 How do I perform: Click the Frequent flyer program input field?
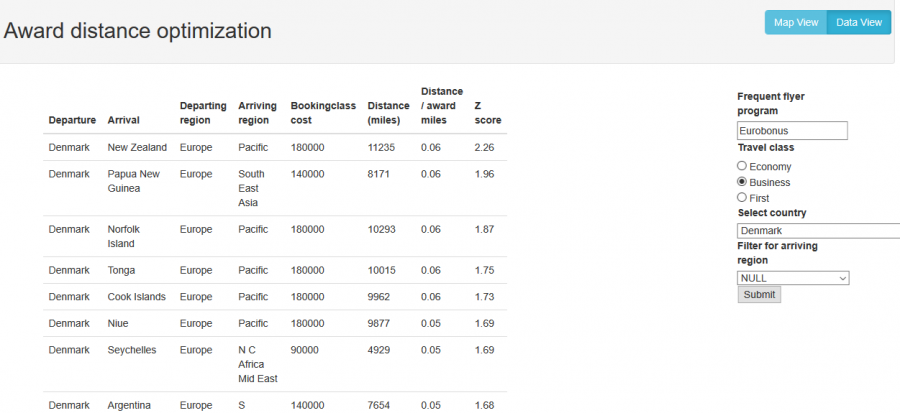792,131
